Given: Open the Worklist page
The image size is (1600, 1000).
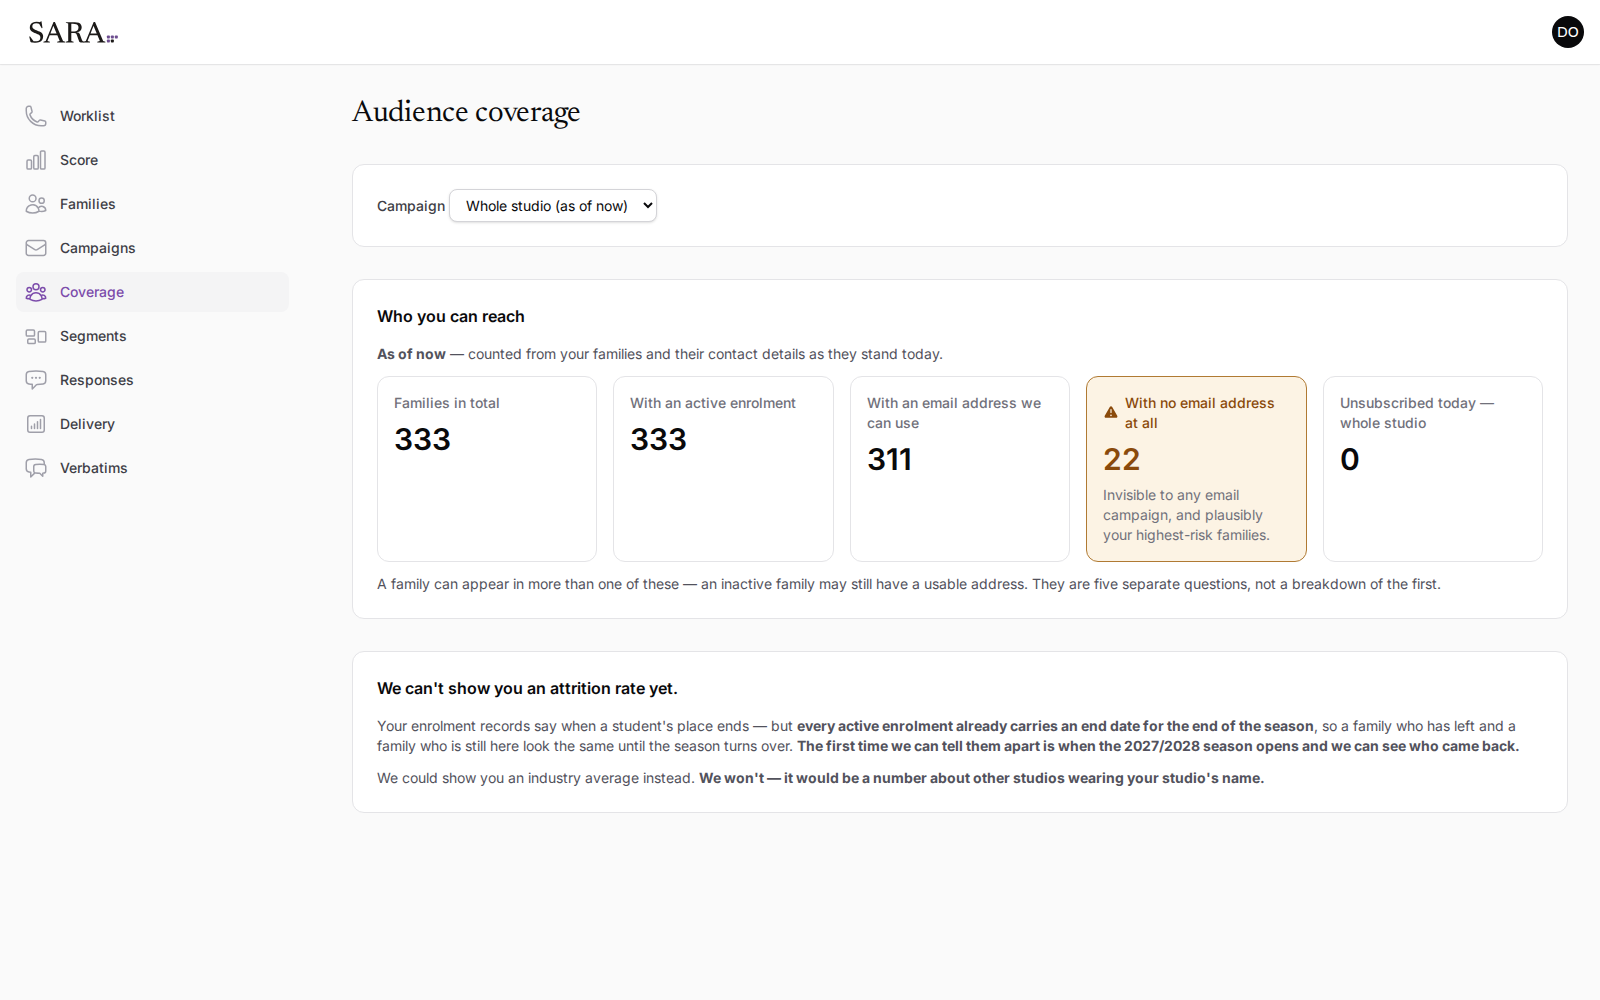Looking at the screenshot, I should tap(152, 116).
